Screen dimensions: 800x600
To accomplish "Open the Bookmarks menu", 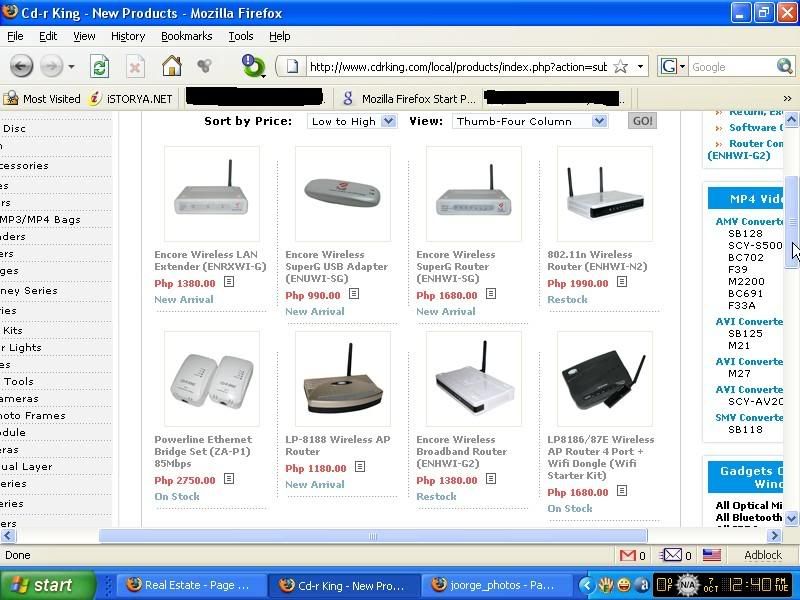I will click(187, 36).
